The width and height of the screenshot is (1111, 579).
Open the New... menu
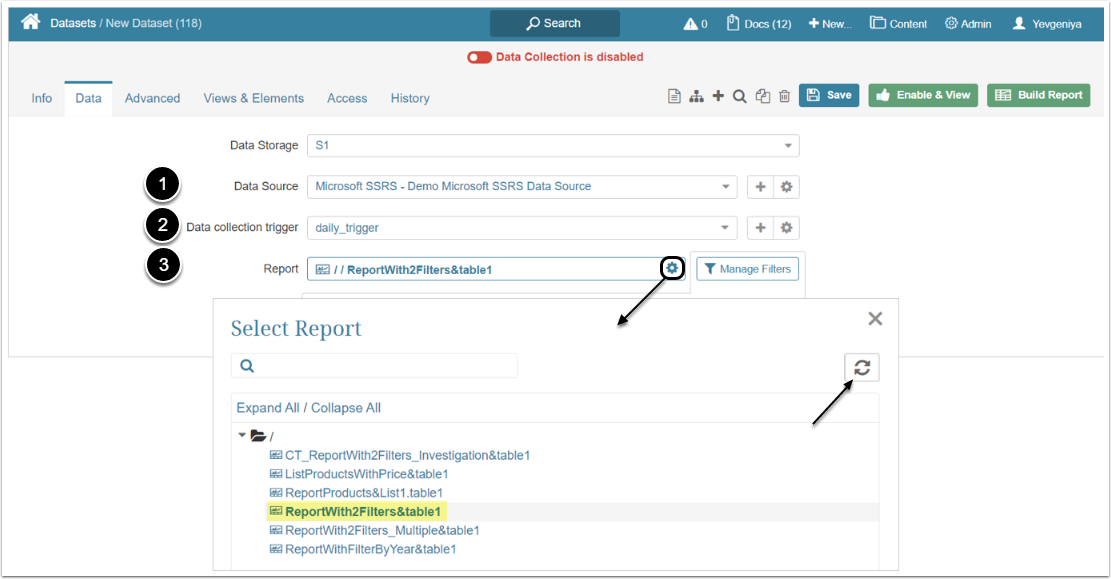pyautogui.click(x=830, y=23)
